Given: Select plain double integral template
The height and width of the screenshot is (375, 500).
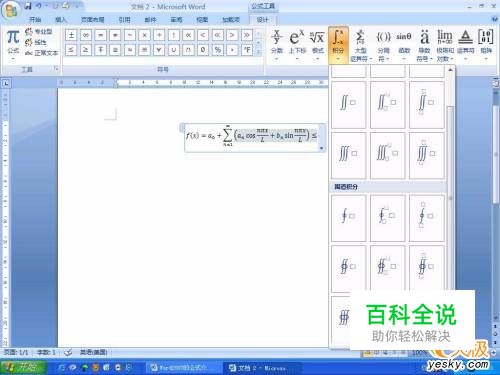Looking at the screenshot, I should pyautogui.click(x=348, y=105).
